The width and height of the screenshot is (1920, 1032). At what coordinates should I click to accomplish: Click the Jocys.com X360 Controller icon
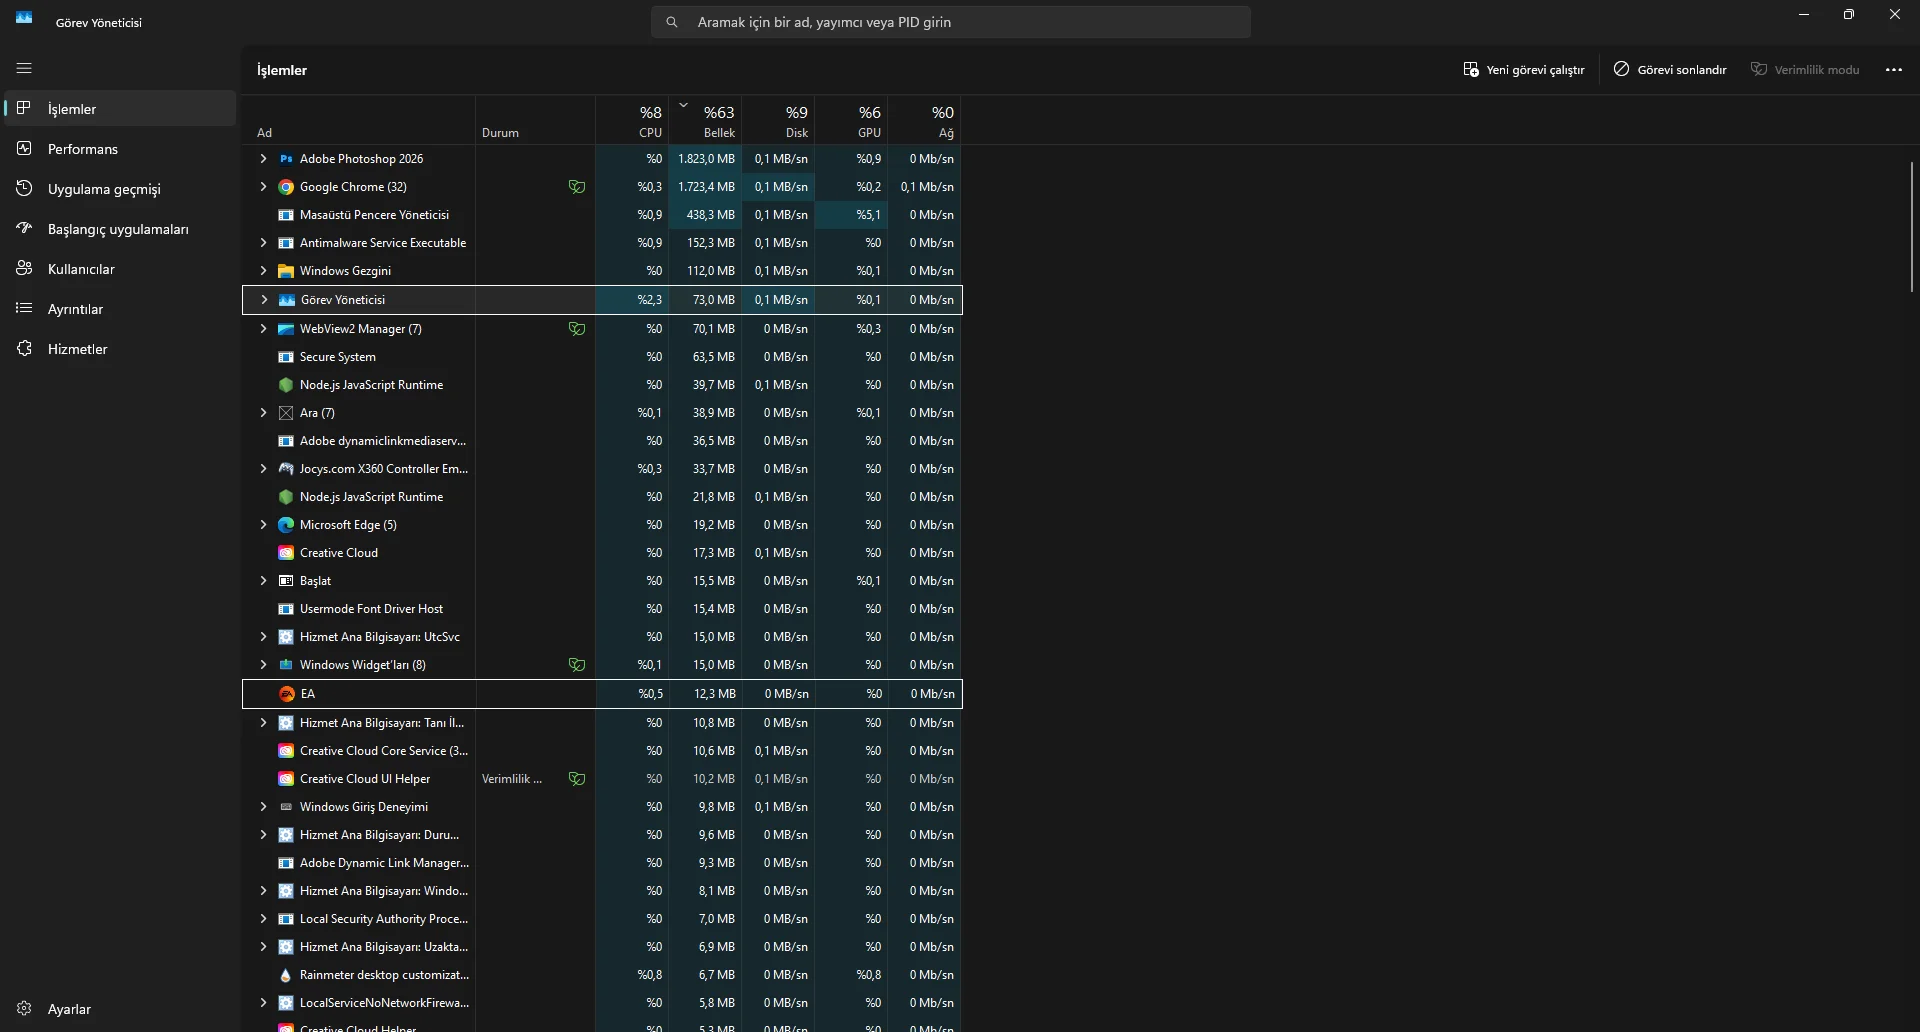(286, 469)
